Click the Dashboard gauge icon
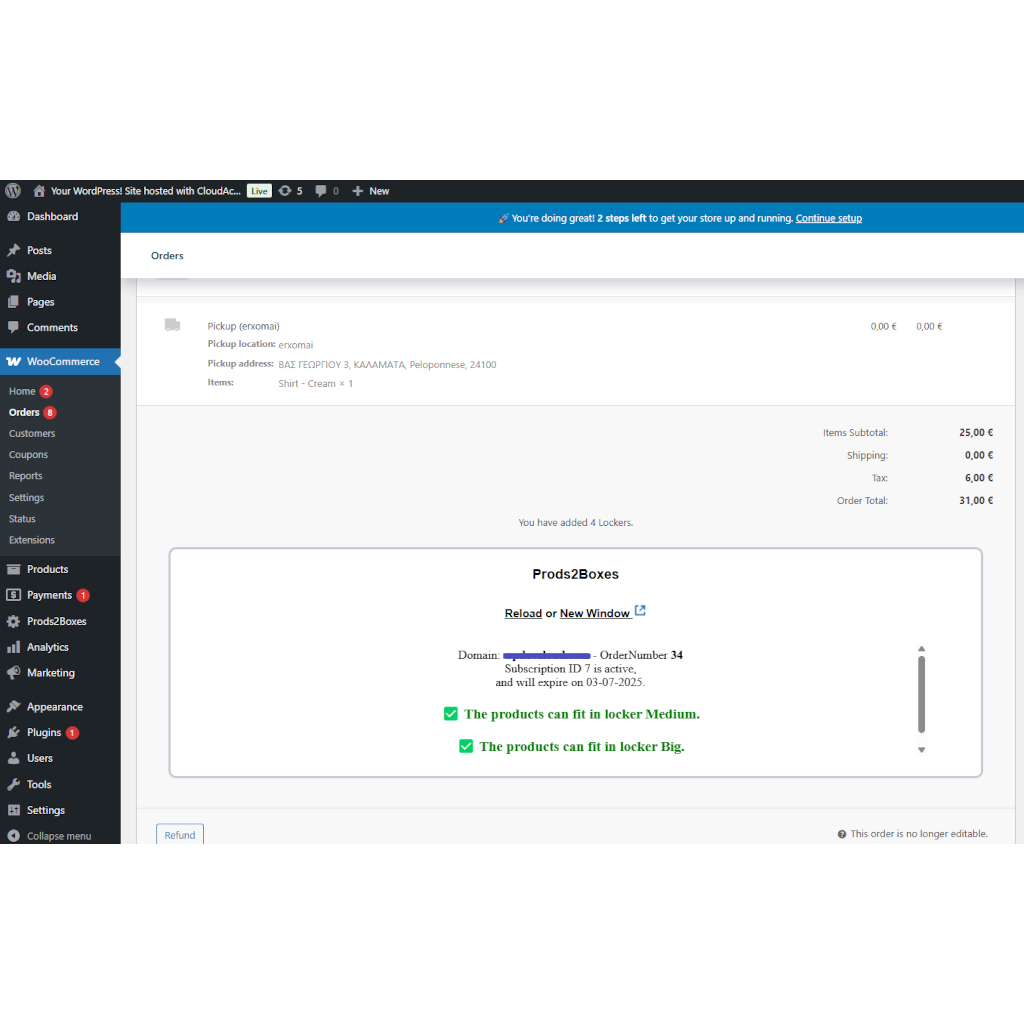The image size is (1024, 1024). click(x=13, y=216)
